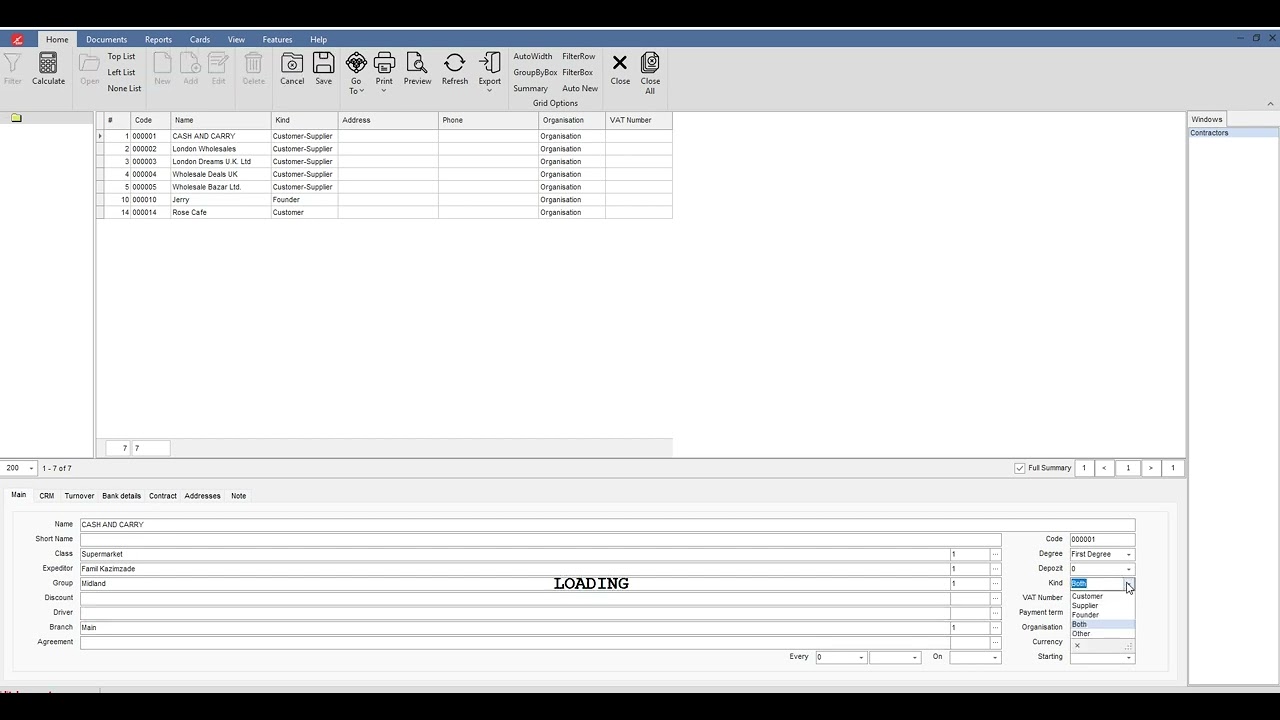The height and width of the screenshot is (720, 1280).
Task: Toggle the GroupByBox option
Action: click(535, 72)
